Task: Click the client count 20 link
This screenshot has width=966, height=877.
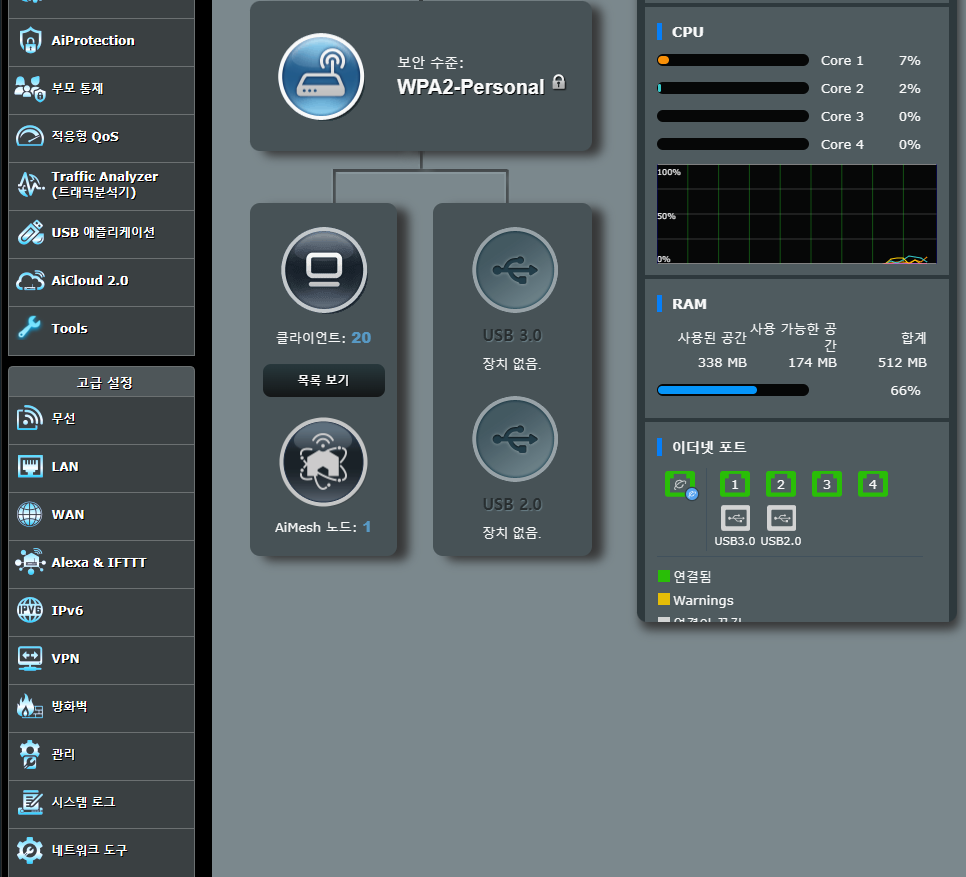Action: click(361, 337)
